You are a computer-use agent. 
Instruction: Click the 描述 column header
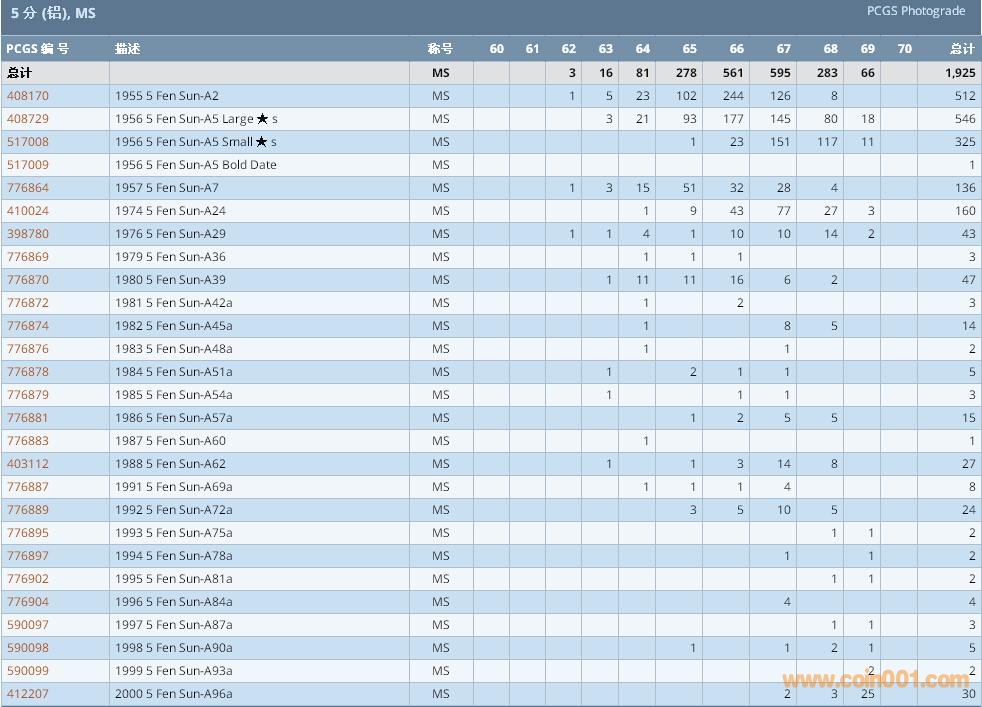point(127,49)
